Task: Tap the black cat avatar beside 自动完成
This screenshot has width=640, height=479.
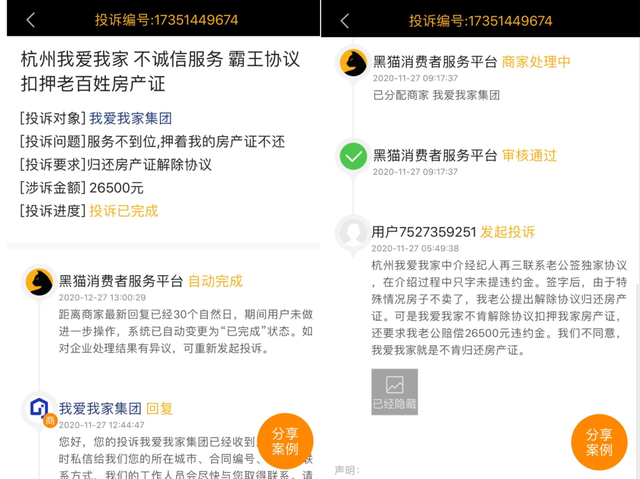Action: pyautogui.click(x=39, y=283)
